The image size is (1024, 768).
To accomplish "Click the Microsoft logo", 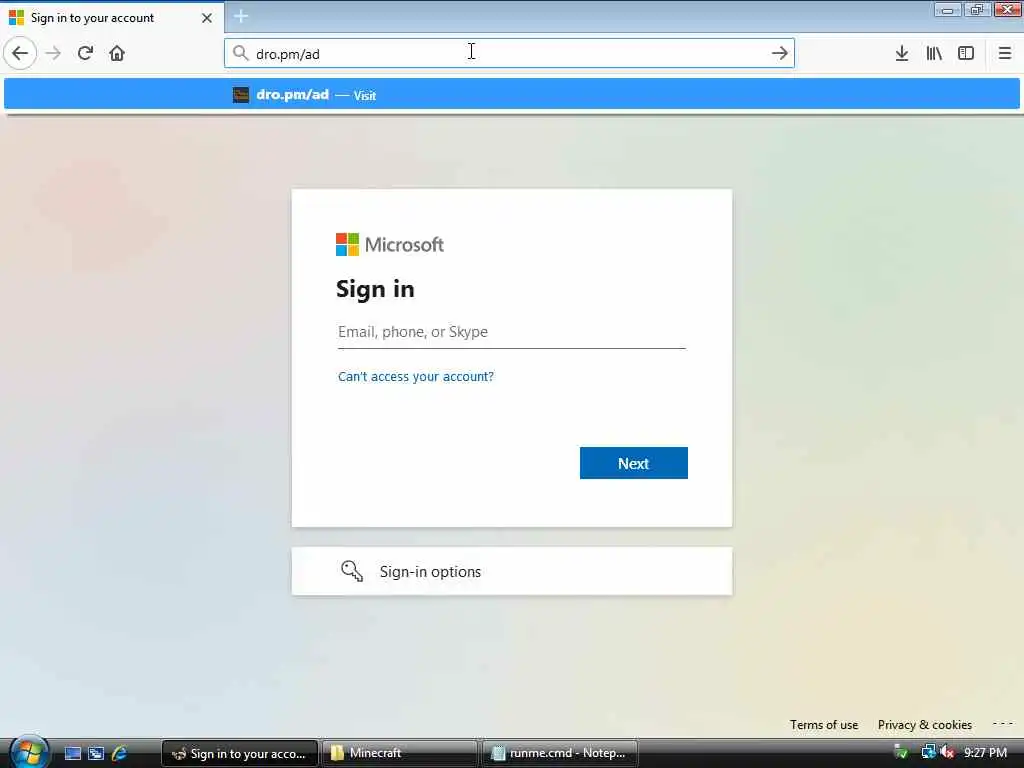I will 390,245.
